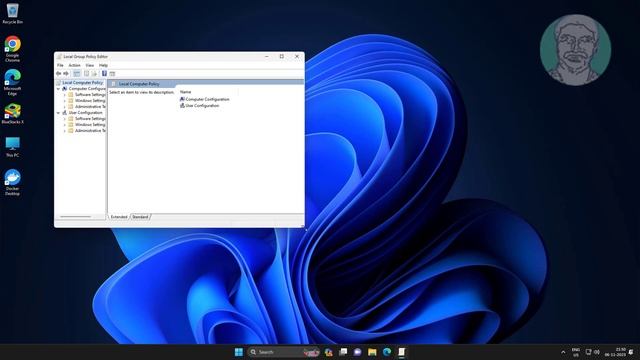Select User Configuration in right list
This screenshot has width=640, height=360.
(x=202, y=106)
